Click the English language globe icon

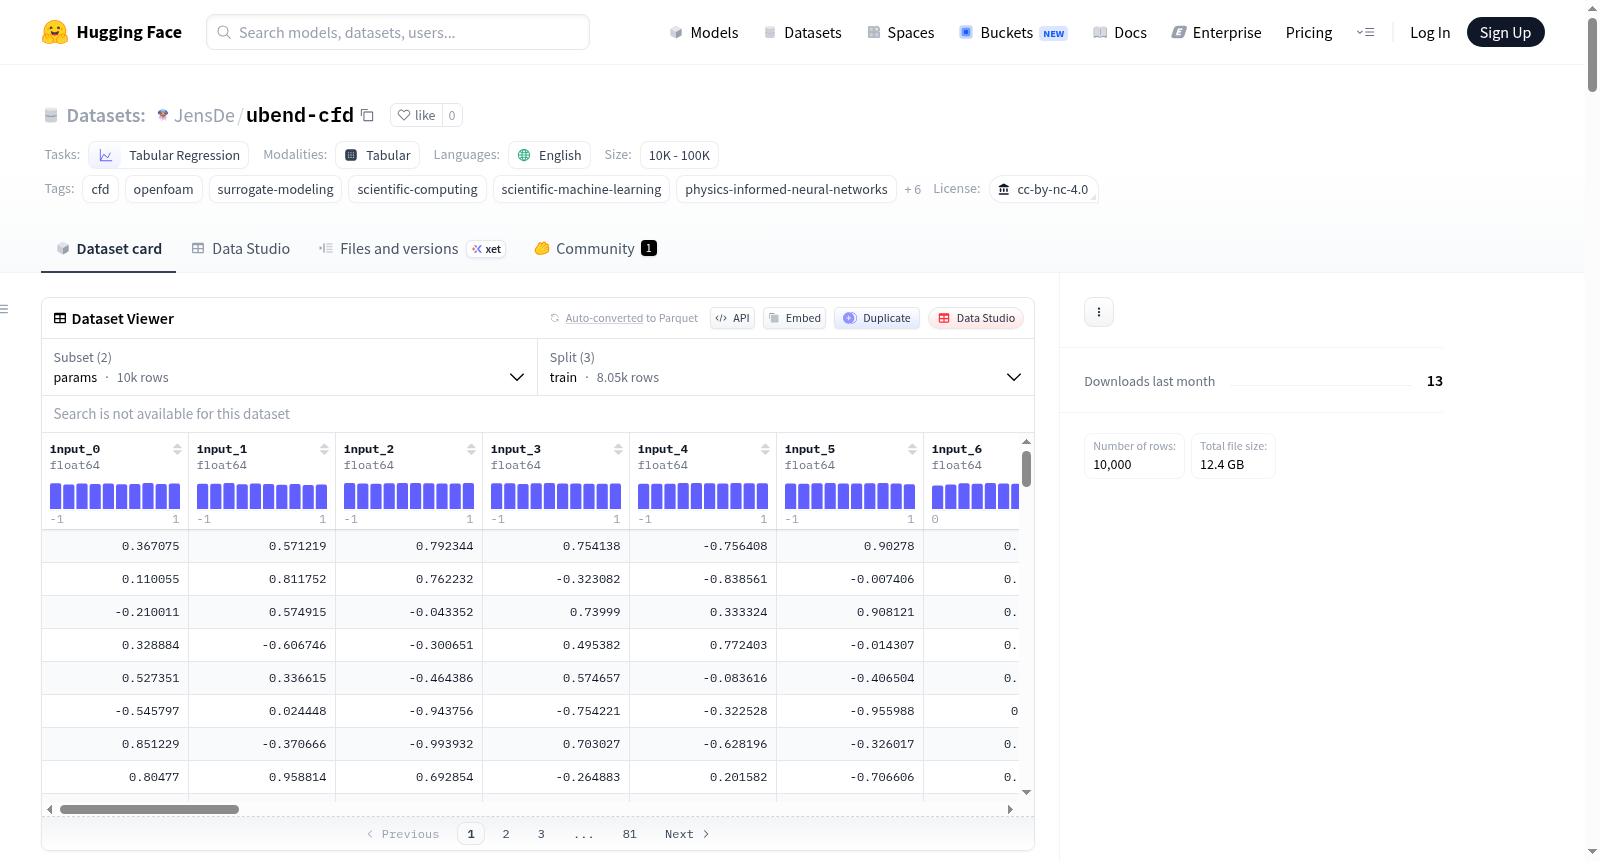pyautogui.click(x=524, y=155)
